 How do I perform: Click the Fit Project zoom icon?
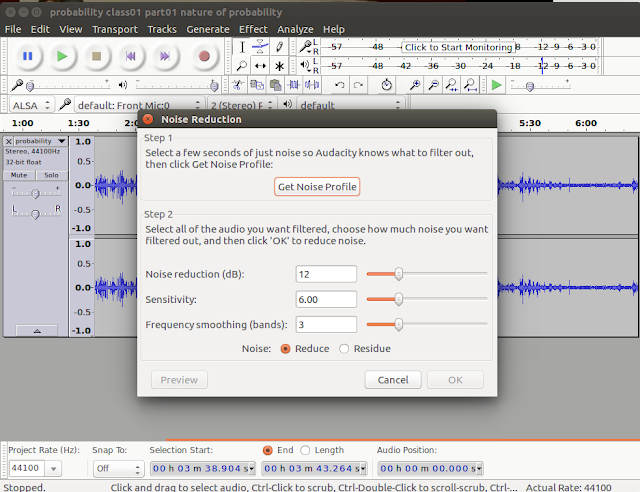(471, 85)
